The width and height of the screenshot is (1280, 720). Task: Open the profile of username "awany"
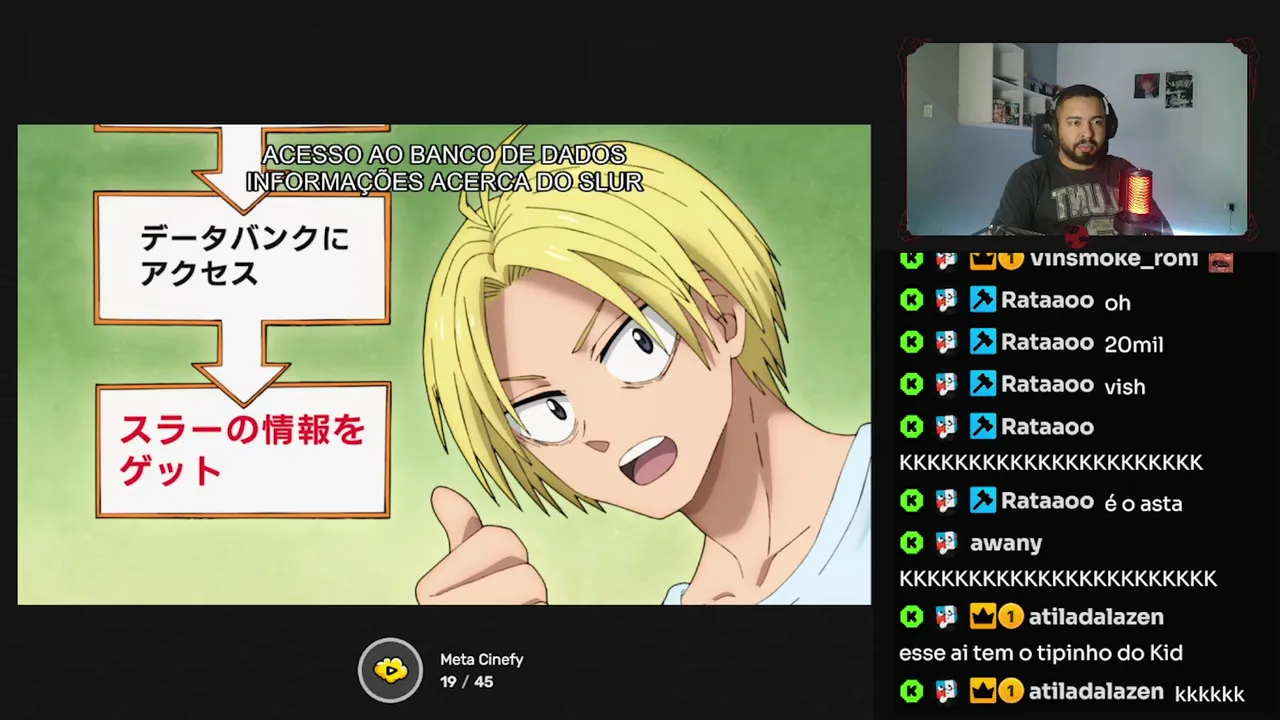(1006, 543)
